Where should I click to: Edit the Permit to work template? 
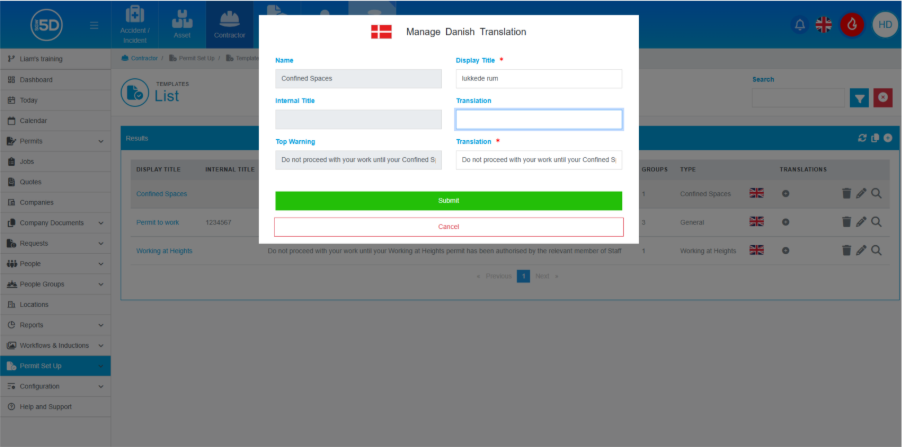click(861, 222)
